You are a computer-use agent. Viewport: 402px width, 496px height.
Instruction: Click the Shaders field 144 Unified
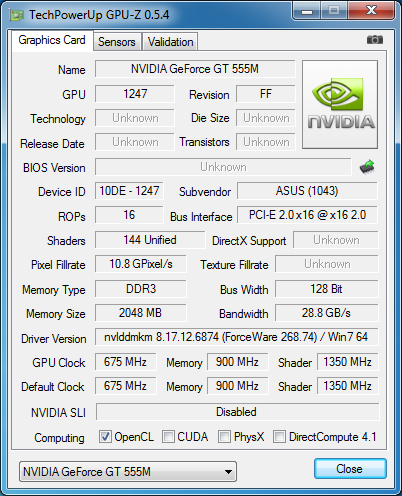click(x=150, y=240)
